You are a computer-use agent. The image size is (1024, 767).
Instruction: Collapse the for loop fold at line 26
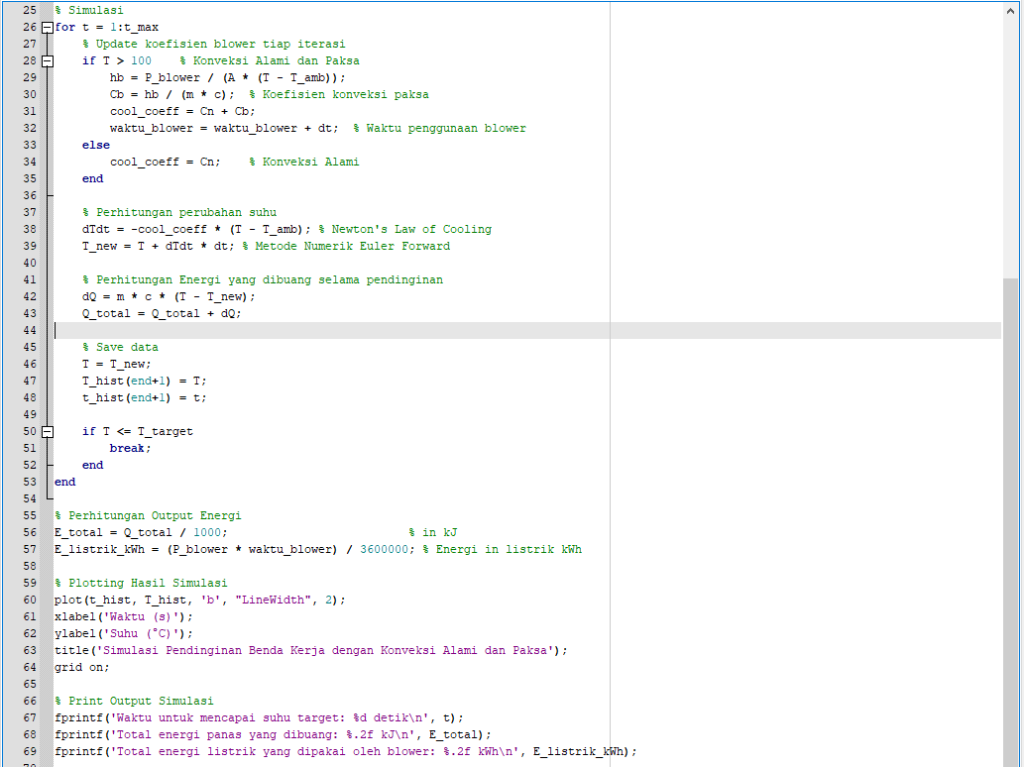tap(47, 27)
